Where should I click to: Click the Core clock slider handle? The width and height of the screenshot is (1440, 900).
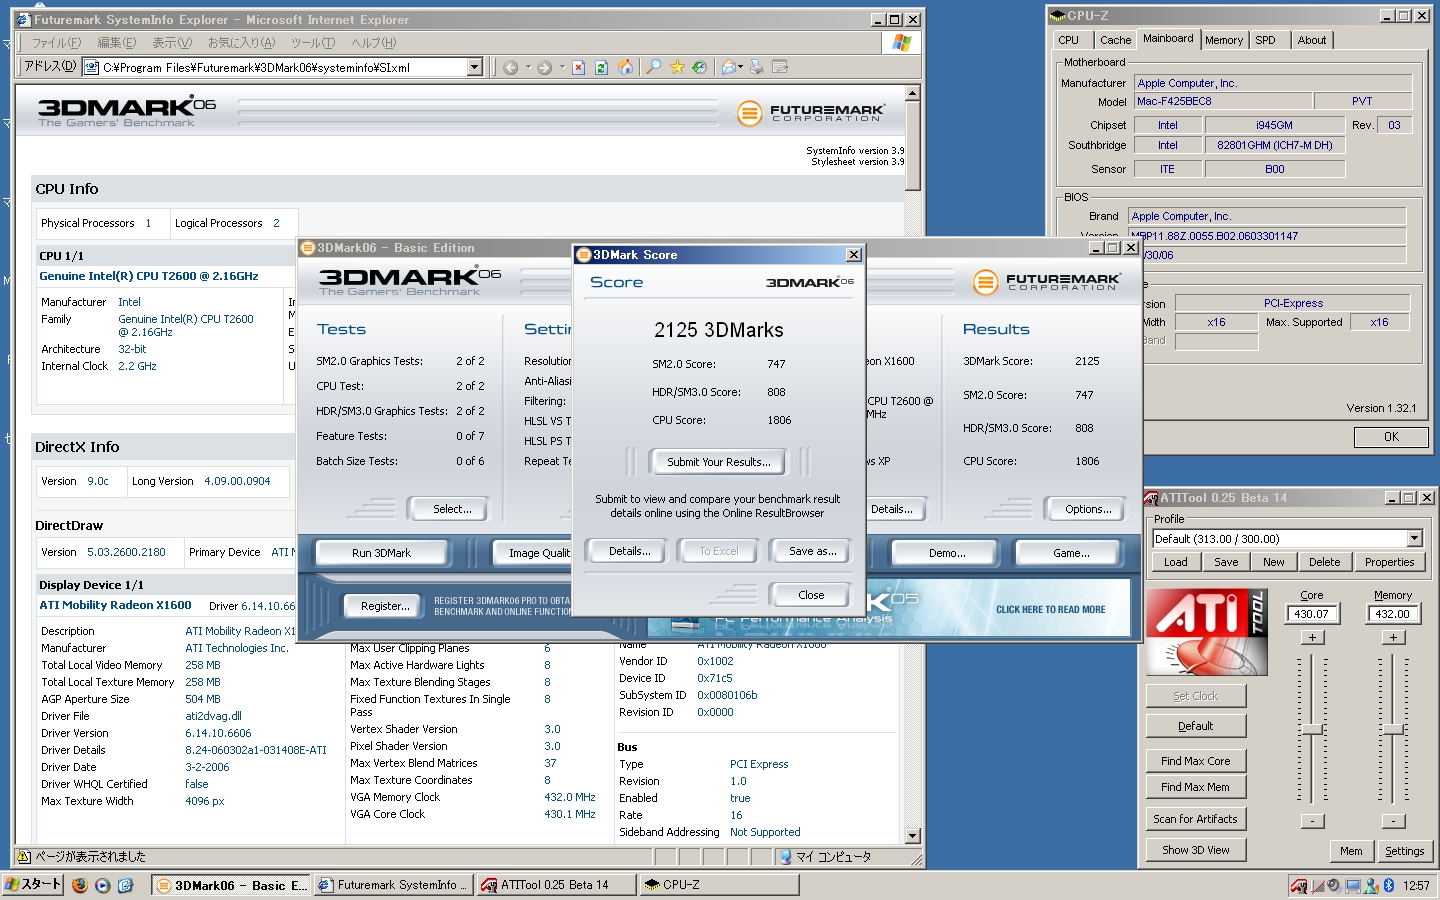tap(1312, 729)
